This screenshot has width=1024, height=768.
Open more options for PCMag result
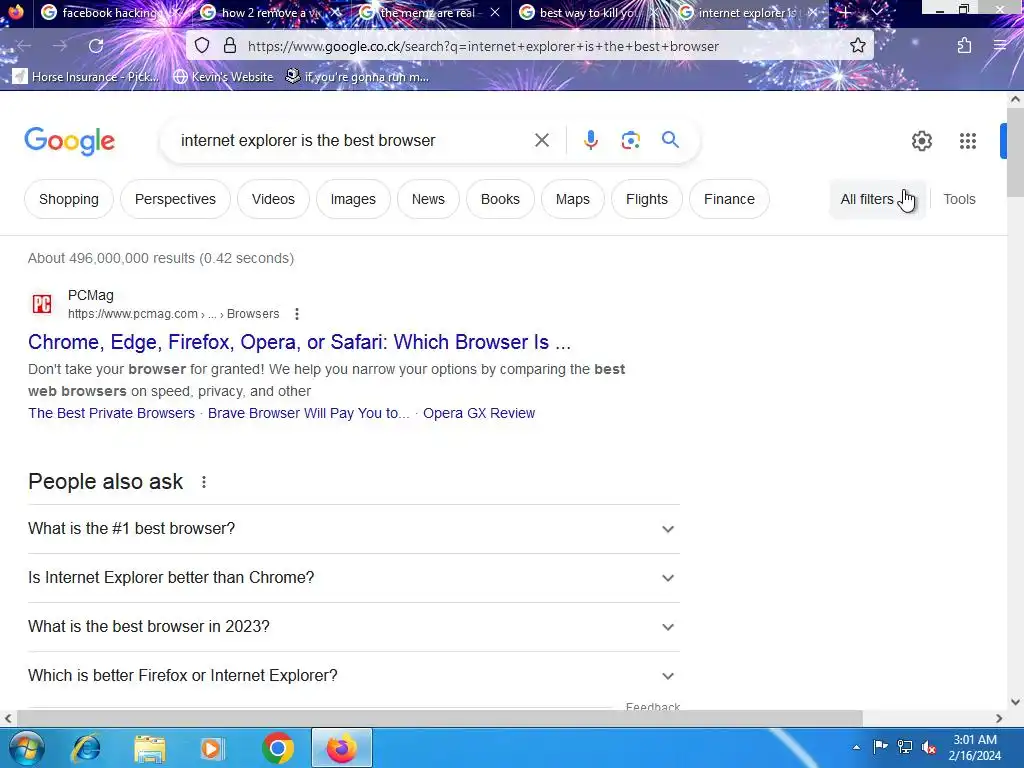(296, 314)
